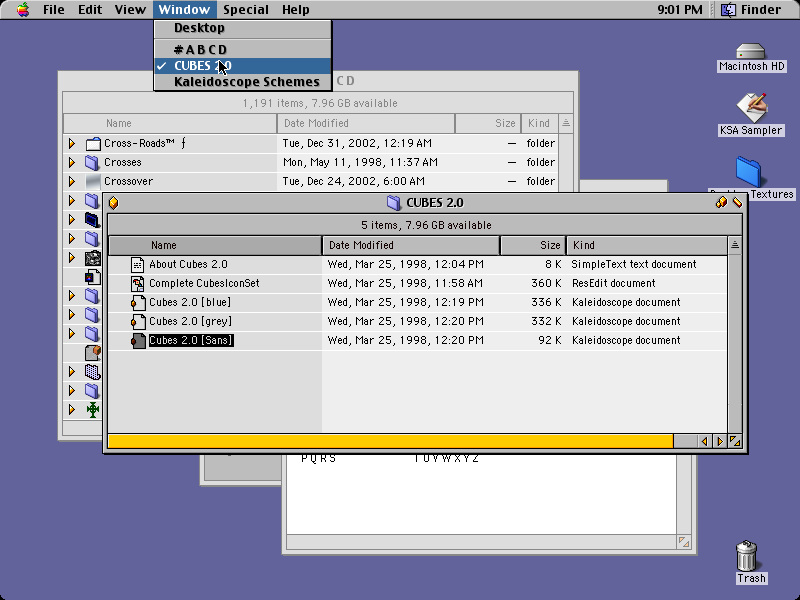The width and height of the screenshot is (800, 600).
Task: Click the Cubes 2.0 [blue] scheme icon
Action: 137,303
